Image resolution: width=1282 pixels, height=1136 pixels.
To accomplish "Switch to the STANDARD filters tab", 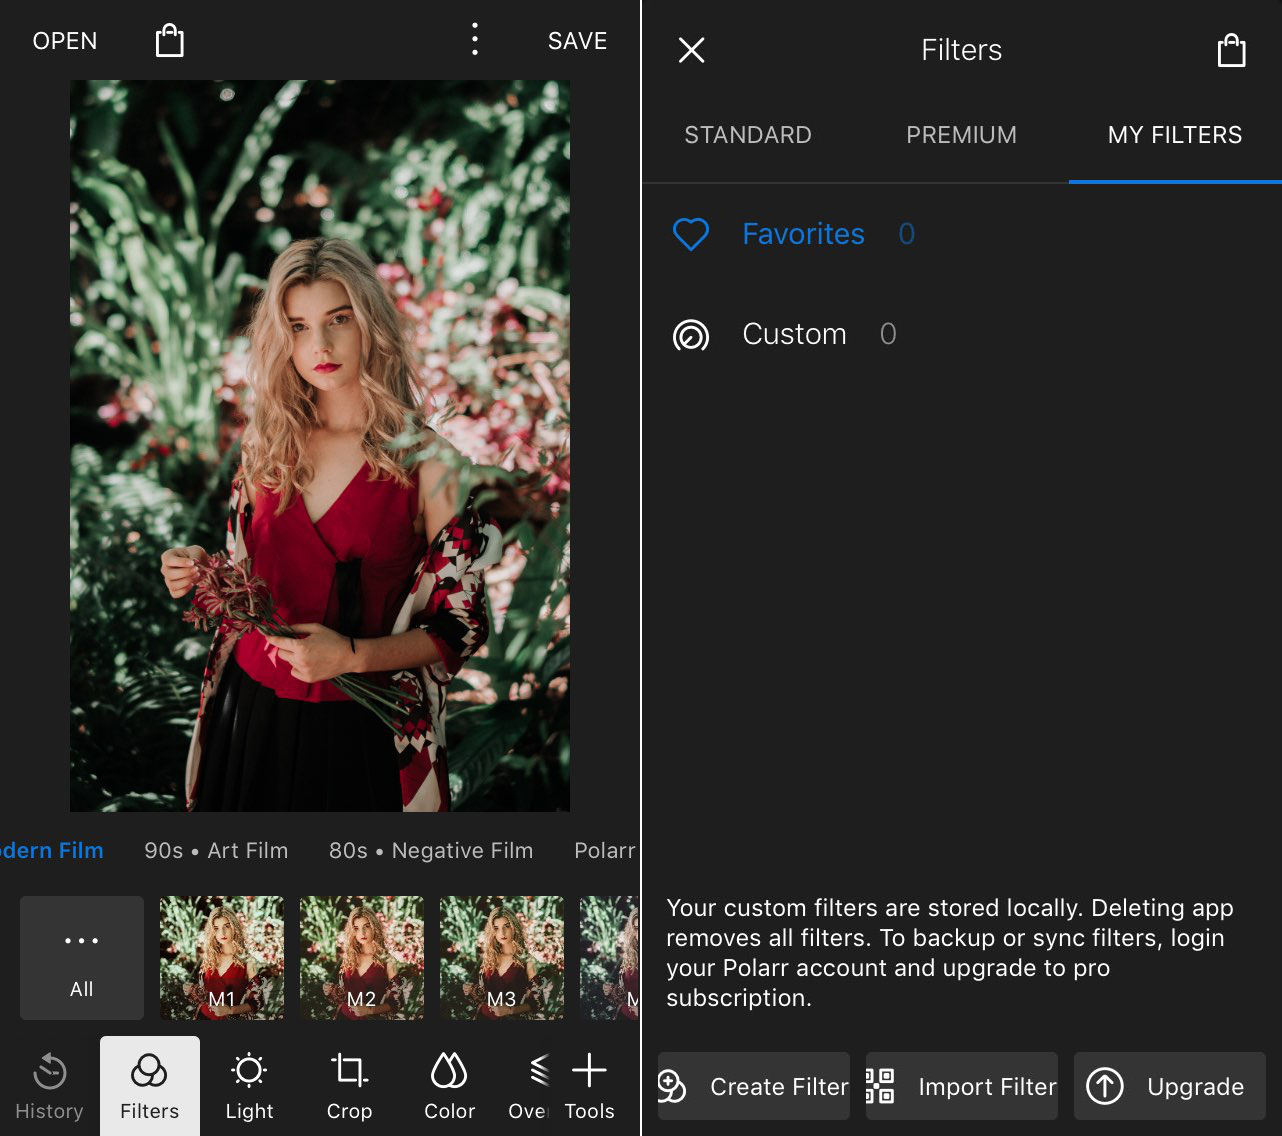I will point(748,135).
